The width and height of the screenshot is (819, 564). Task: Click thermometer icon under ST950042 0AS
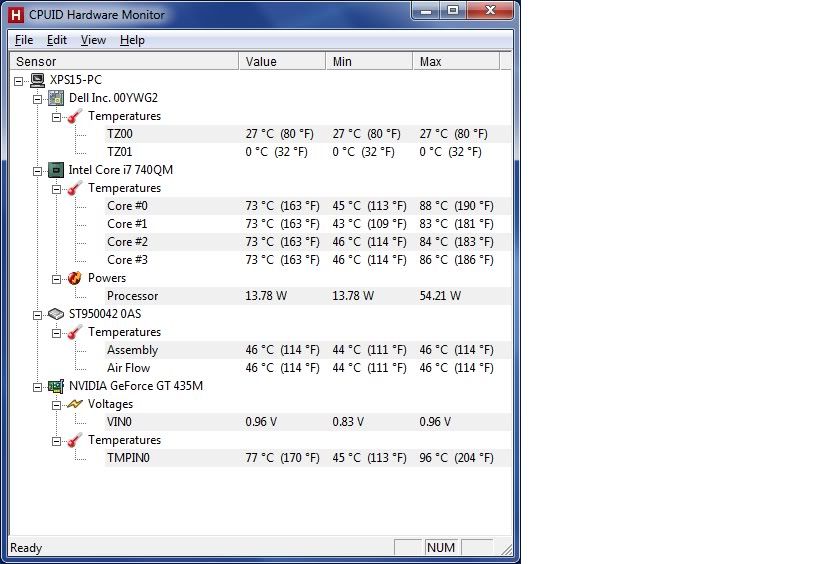click(x=75, y=332)
